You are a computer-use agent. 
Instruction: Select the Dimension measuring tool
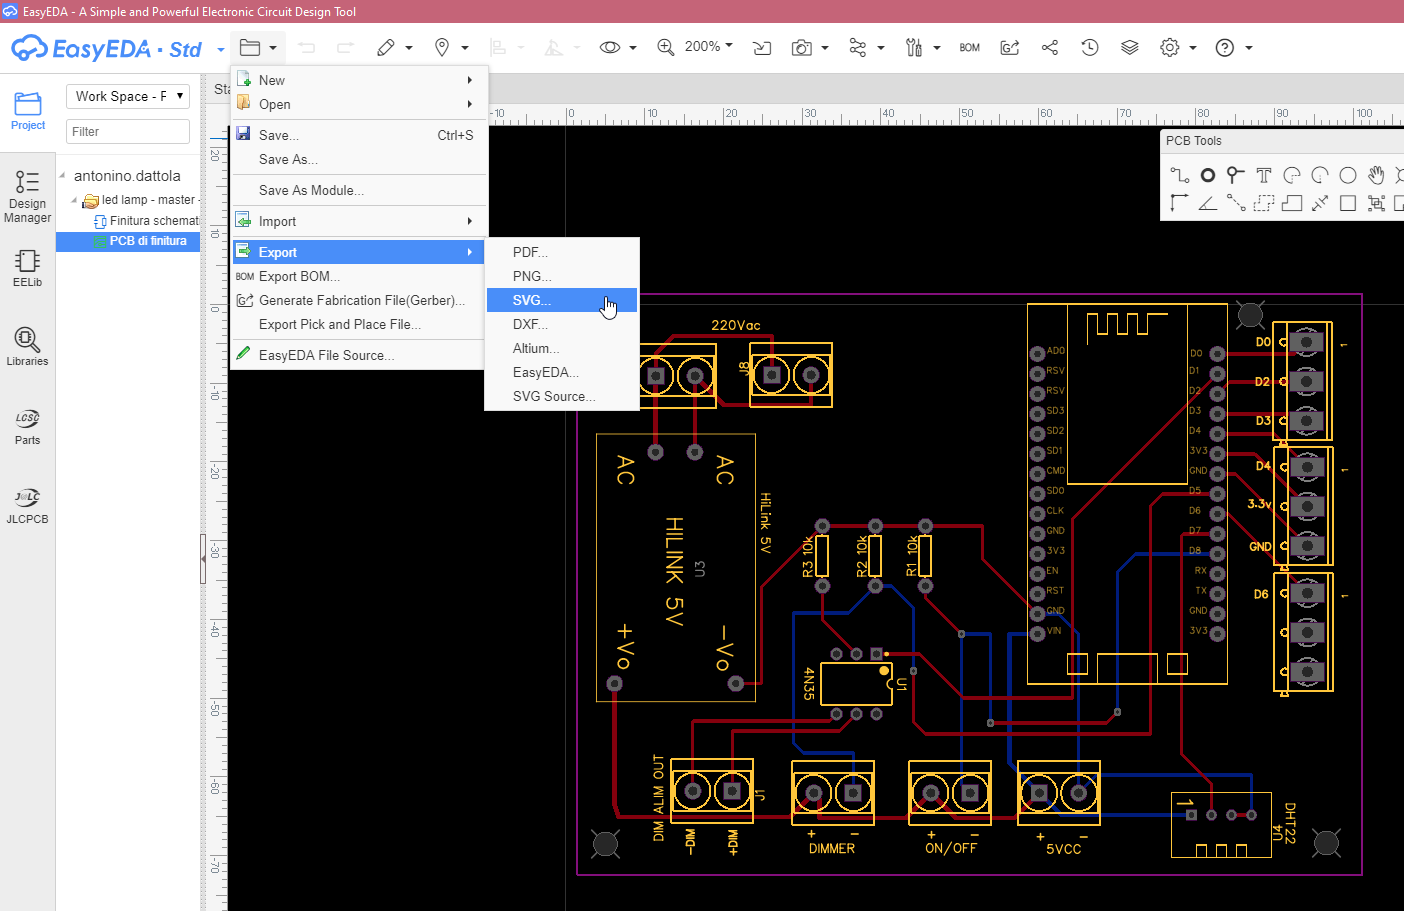(1320, 203)
